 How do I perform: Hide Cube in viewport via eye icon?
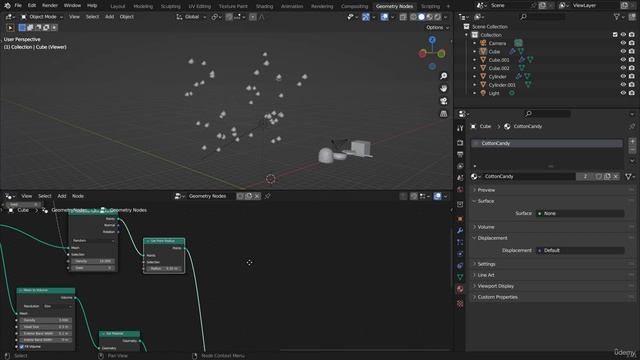(623, 52)
